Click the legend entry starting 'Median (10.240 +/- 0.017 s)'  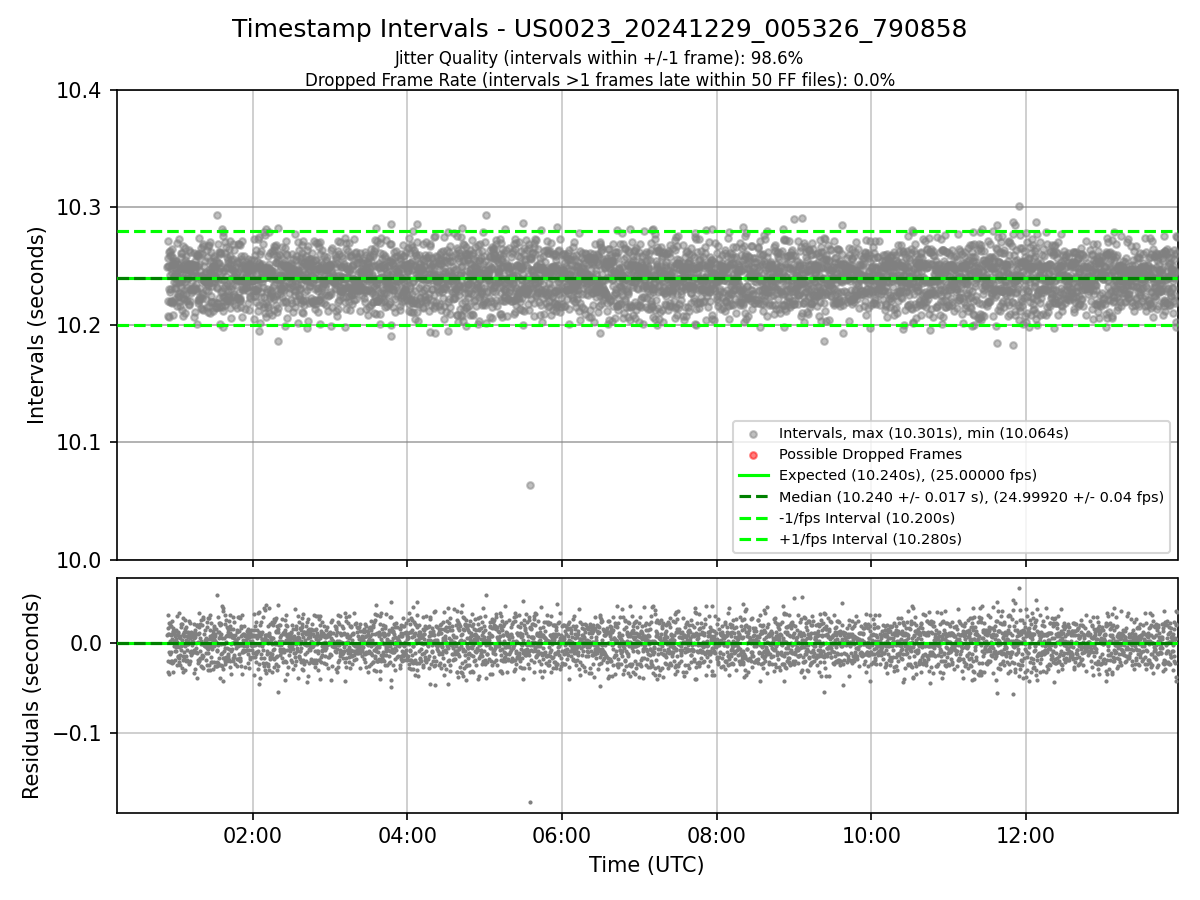pos(970,497)
